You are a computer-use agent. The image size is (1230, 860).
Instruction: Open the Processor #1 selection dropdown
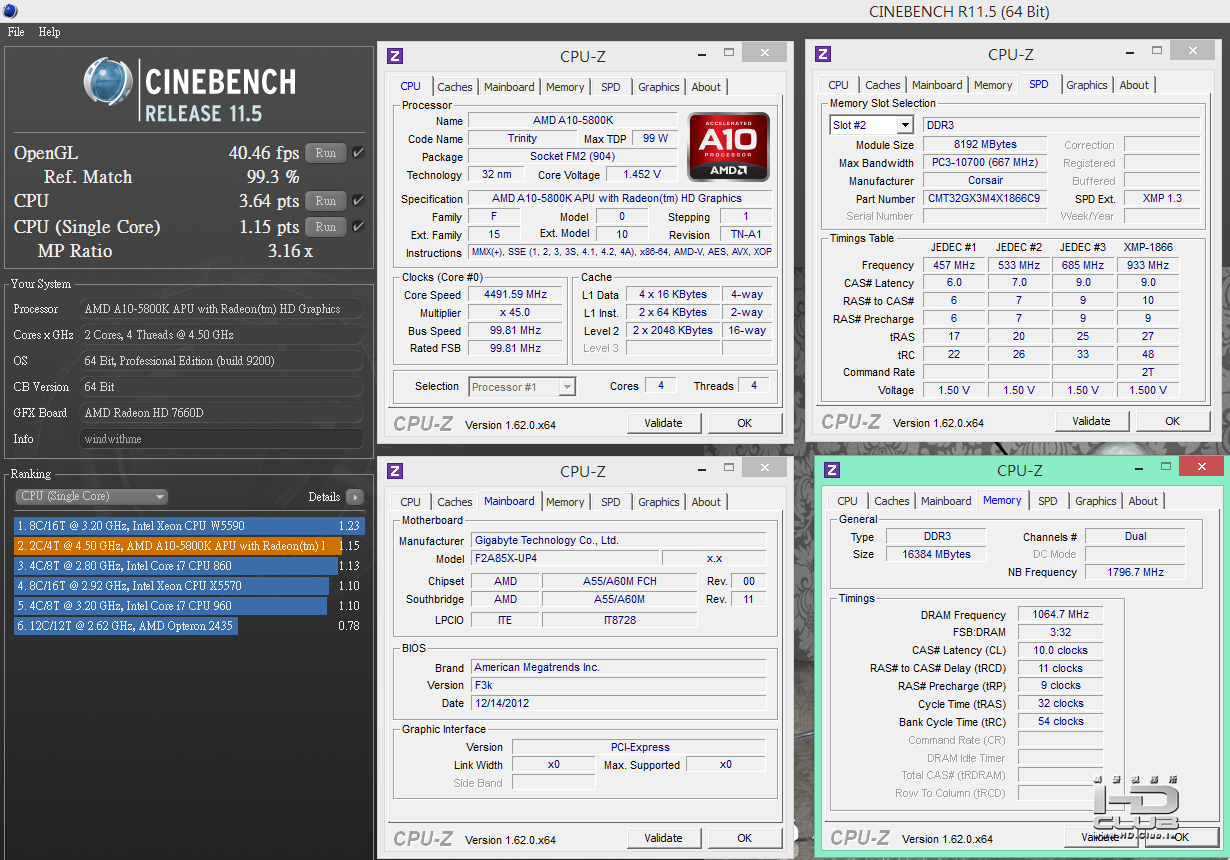pos(522,386)
